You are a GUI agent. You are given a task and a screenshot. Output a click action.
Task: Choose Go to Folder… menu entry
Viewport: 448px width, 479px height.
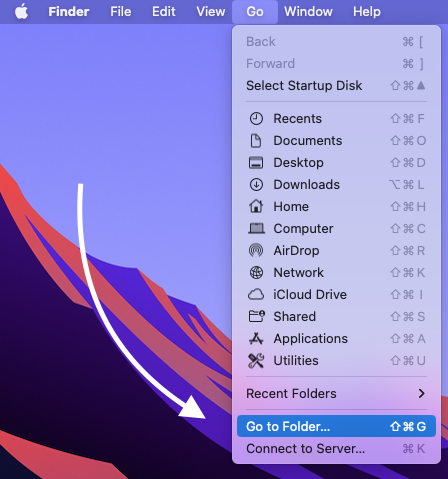336,426
